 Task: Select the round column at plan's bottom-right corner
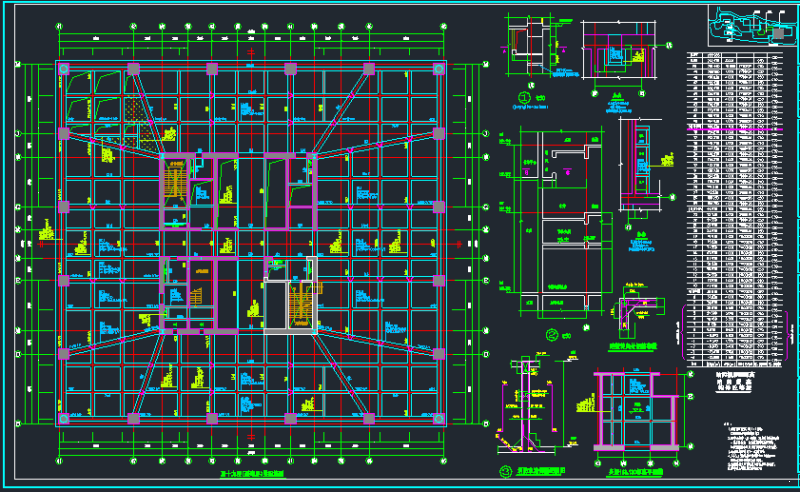point(438,419)
